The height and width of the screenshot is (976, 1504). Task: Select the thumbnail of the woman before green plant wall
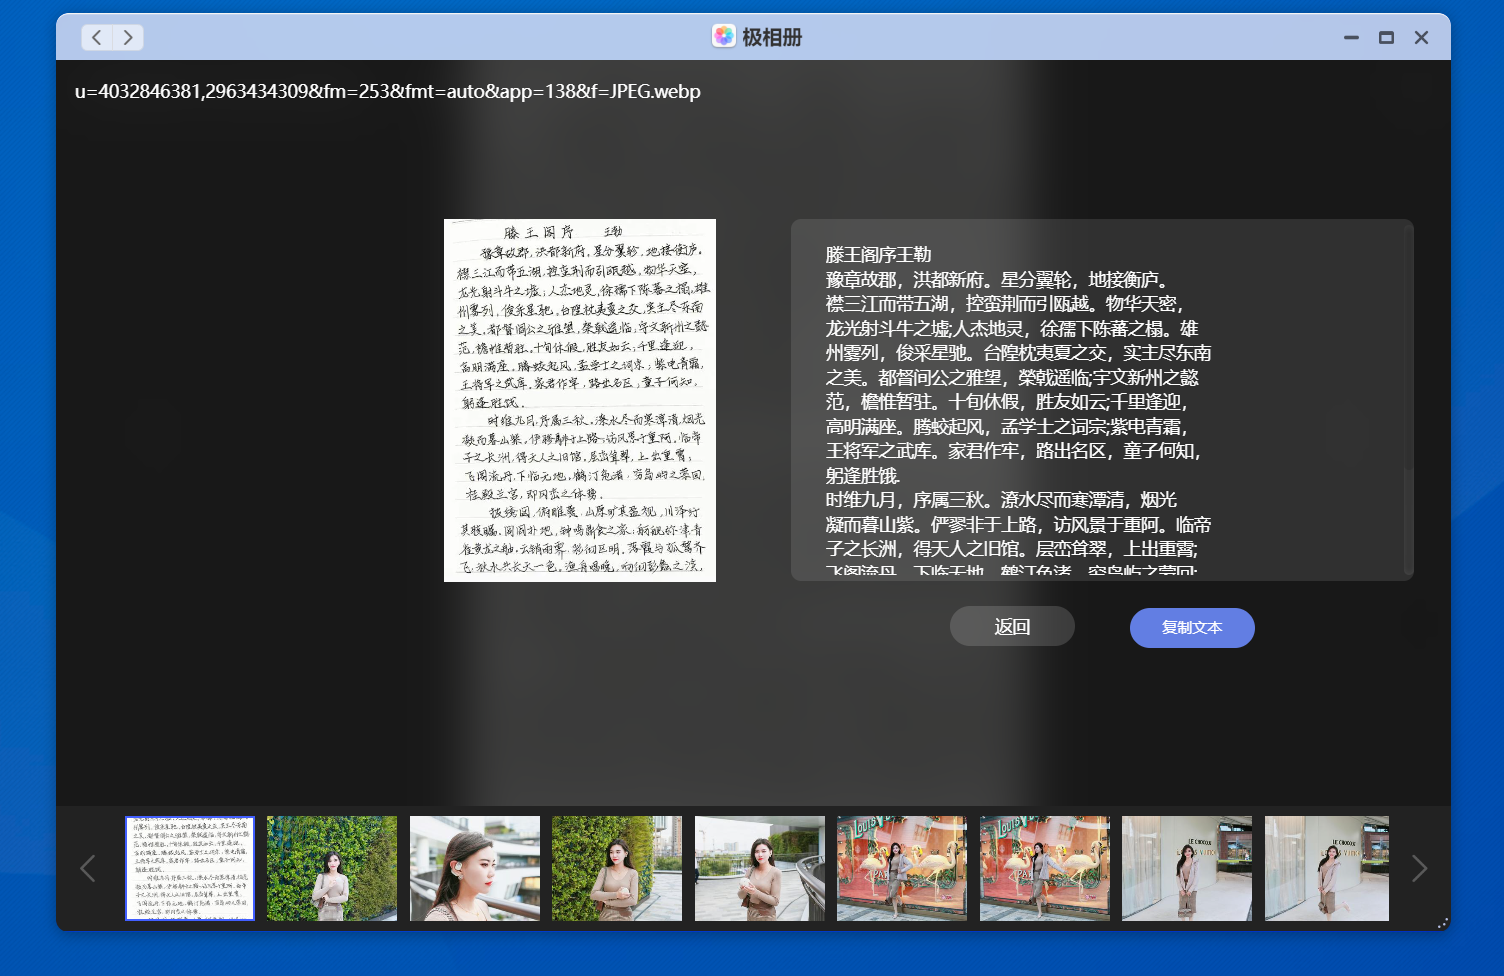click(331, 868)
